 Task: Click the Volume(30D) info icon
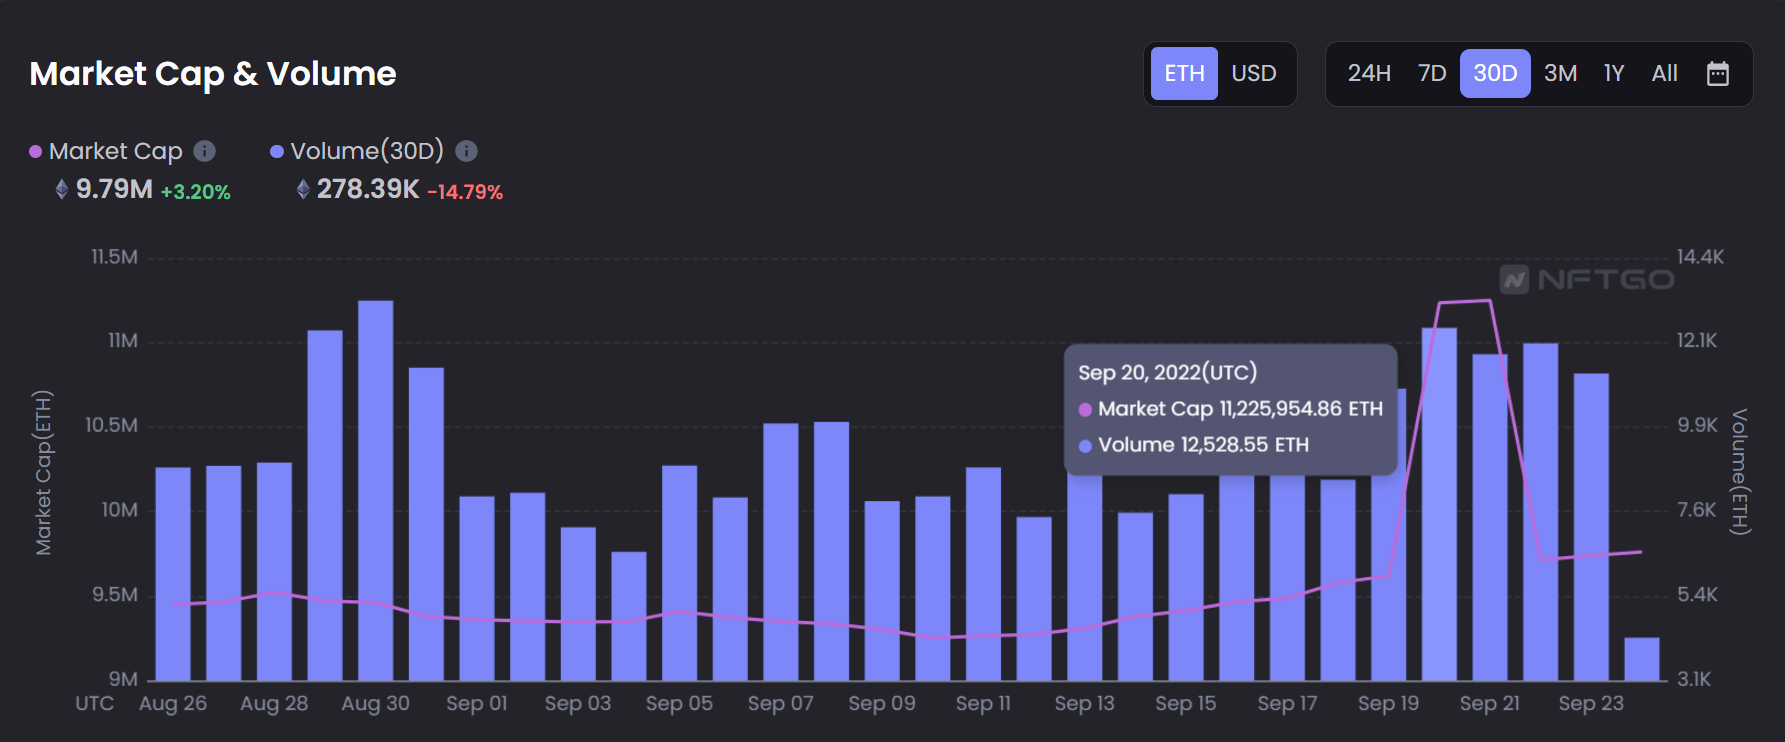(466, 151)
